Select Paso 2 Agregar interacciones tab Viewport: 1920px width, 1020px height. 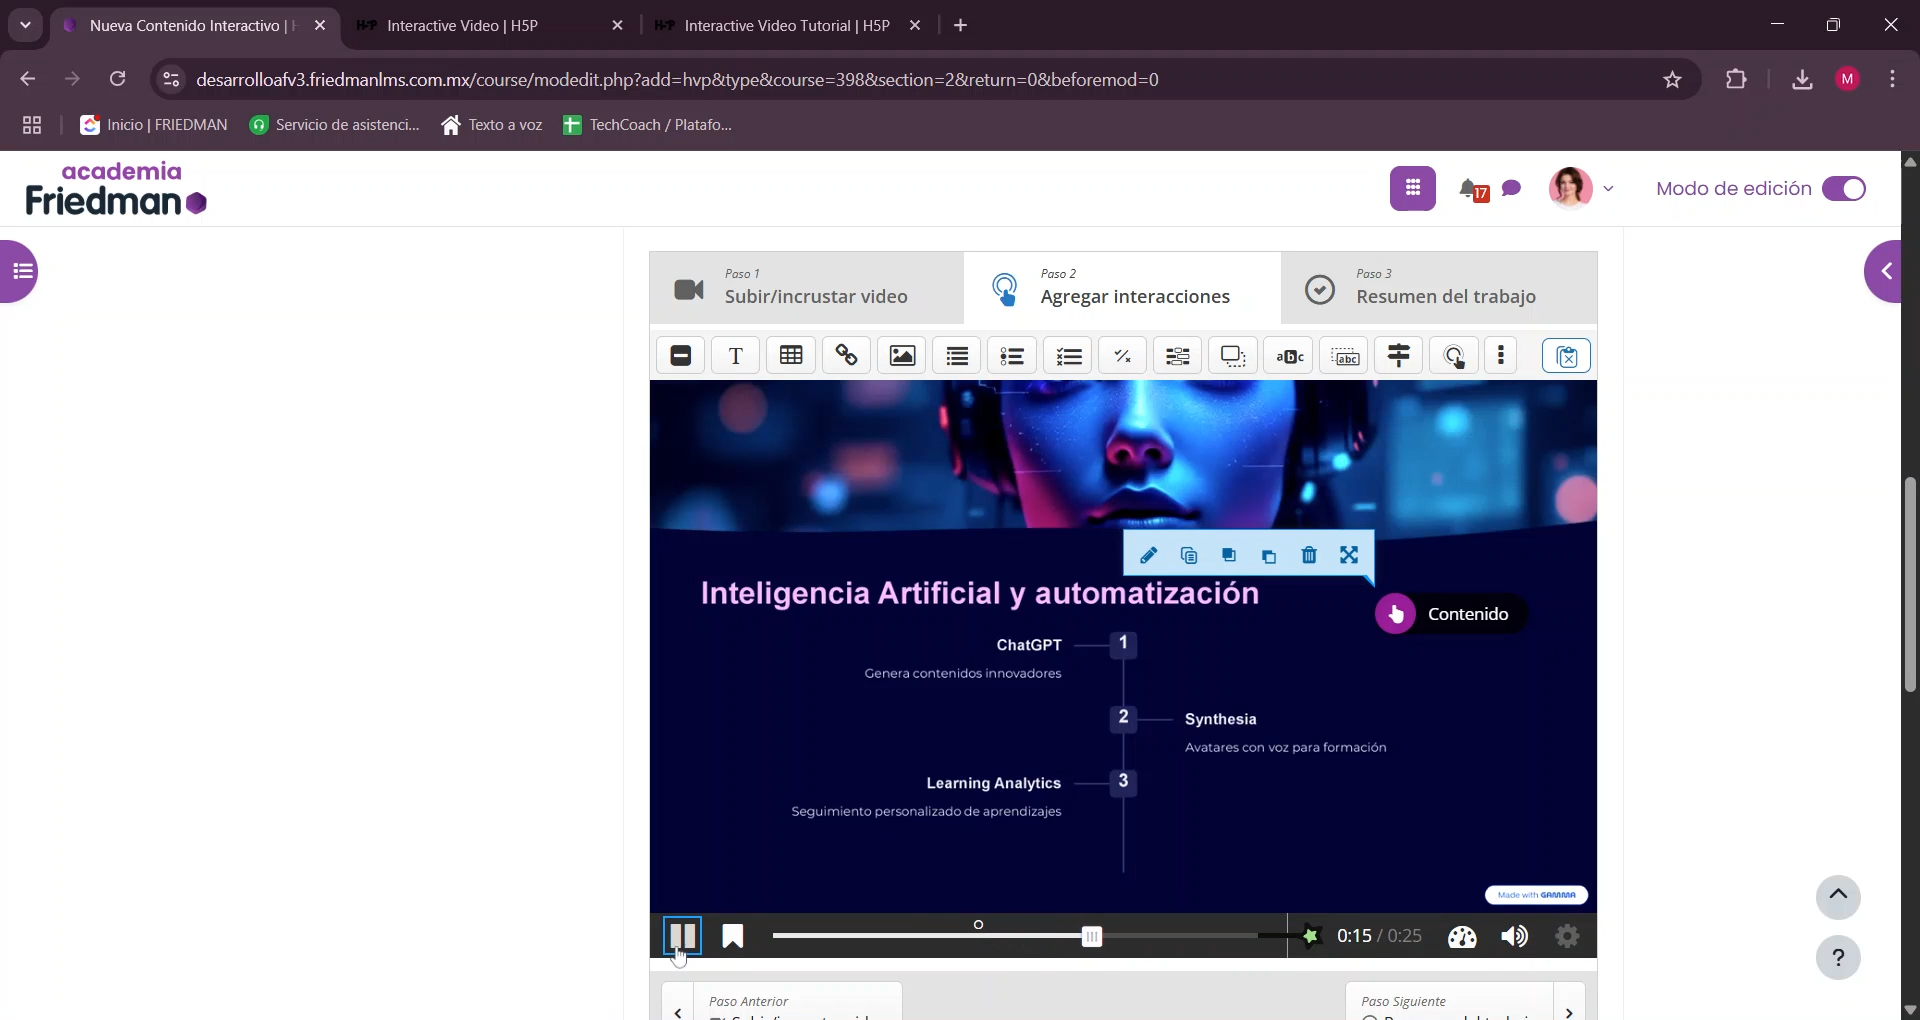coord(1123,288)
